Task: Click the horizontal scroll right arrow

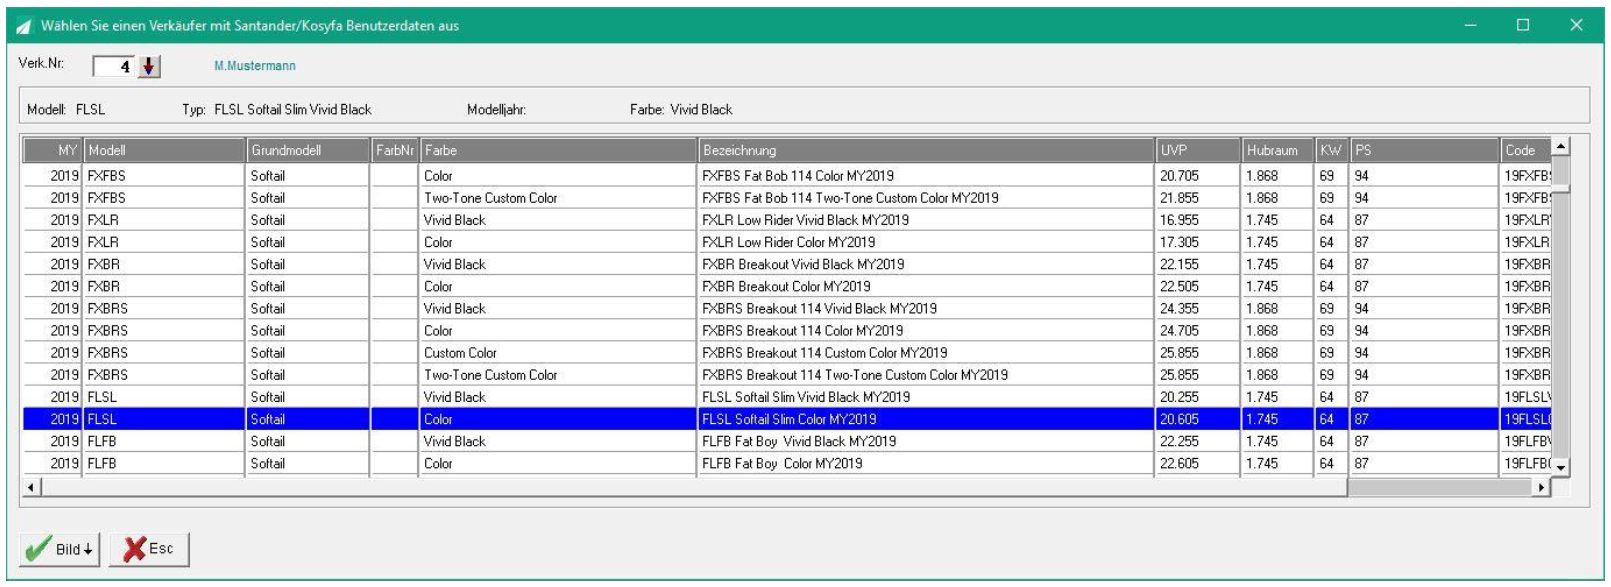Action: (x=1542, y=487)
